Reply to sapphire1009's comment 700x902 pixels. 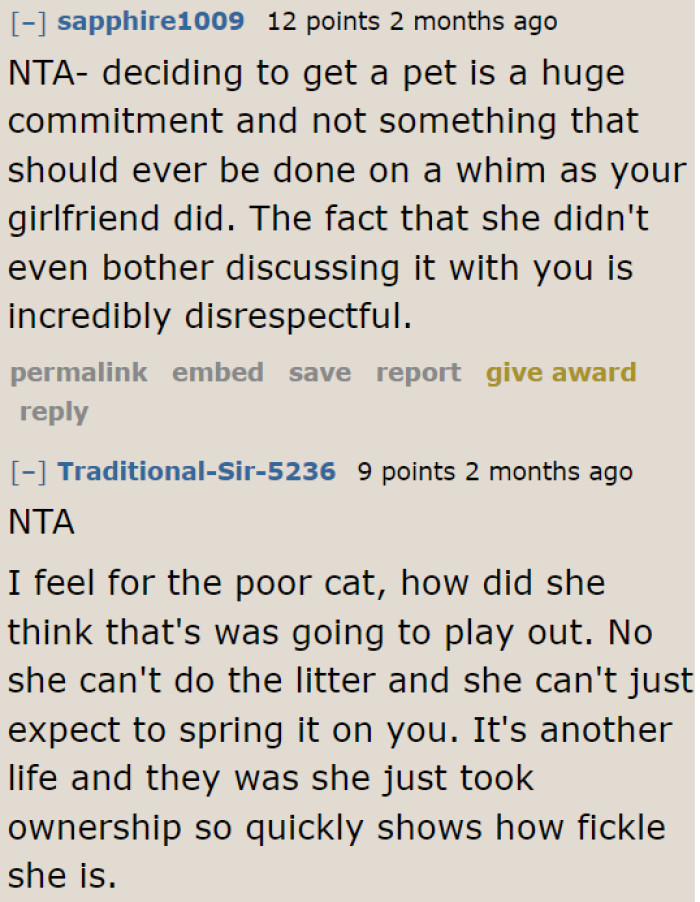(x=54, y=411)
